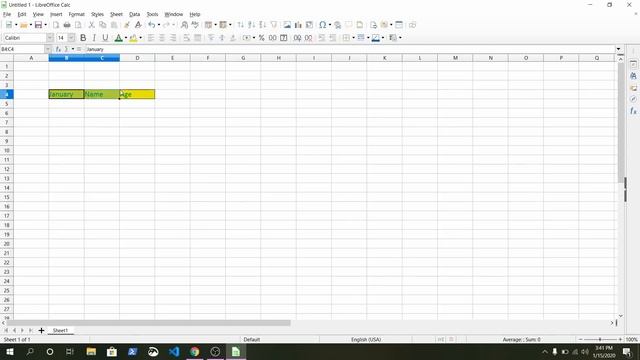Viewport: 640px width, 360px height.
Task: Open the Borders dropdown arrow
Action: pos(353,38)
